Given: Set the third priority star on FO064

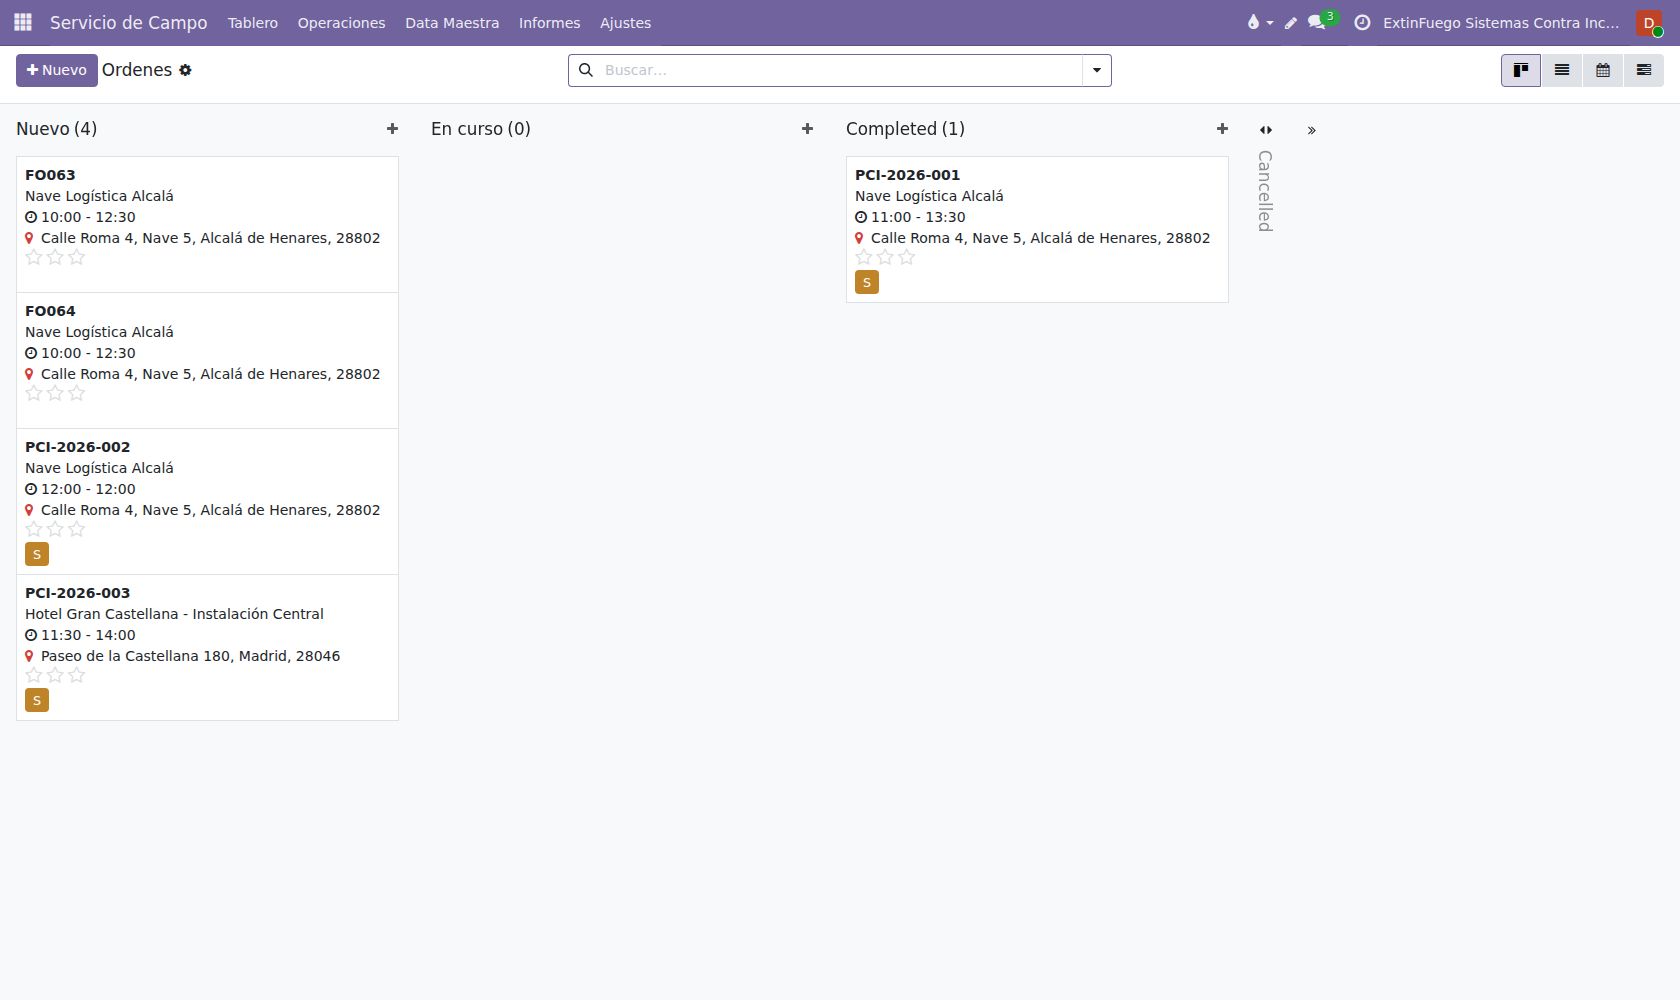Looking at the screenshot, I should point(76,393).
